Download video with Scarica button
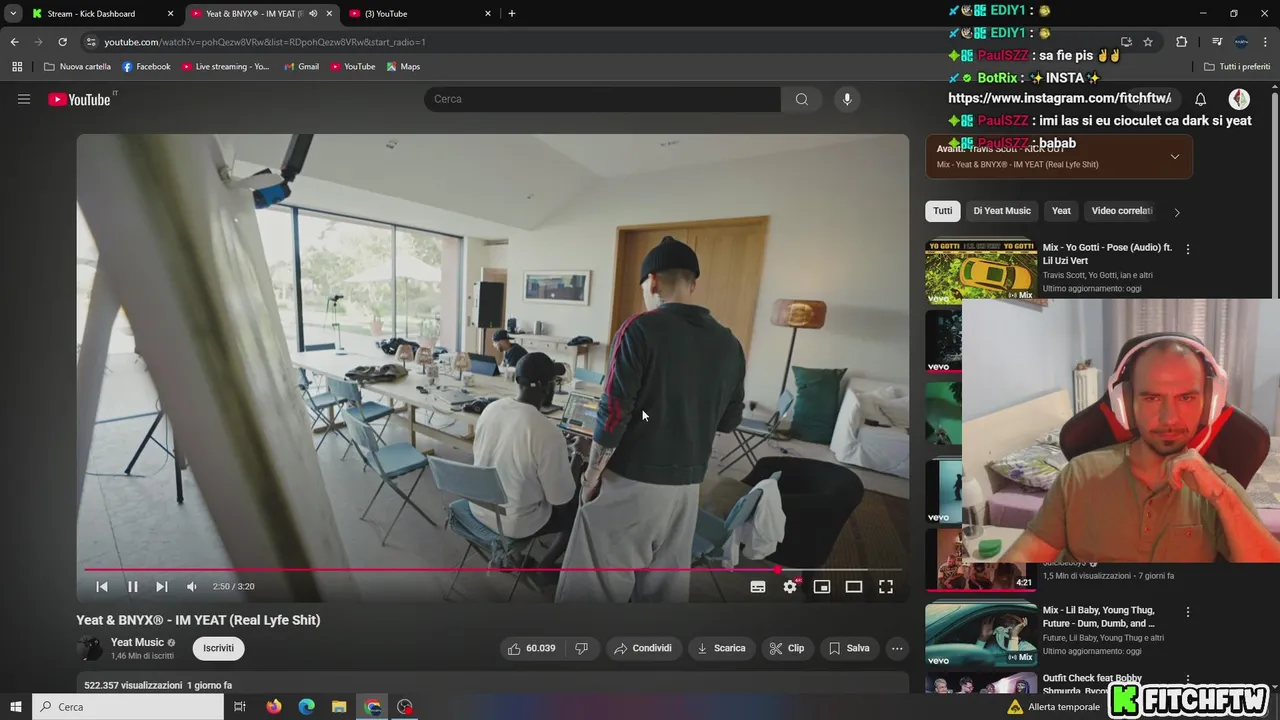This screenshot has width=1280, height=720. (x=721, y=648)
